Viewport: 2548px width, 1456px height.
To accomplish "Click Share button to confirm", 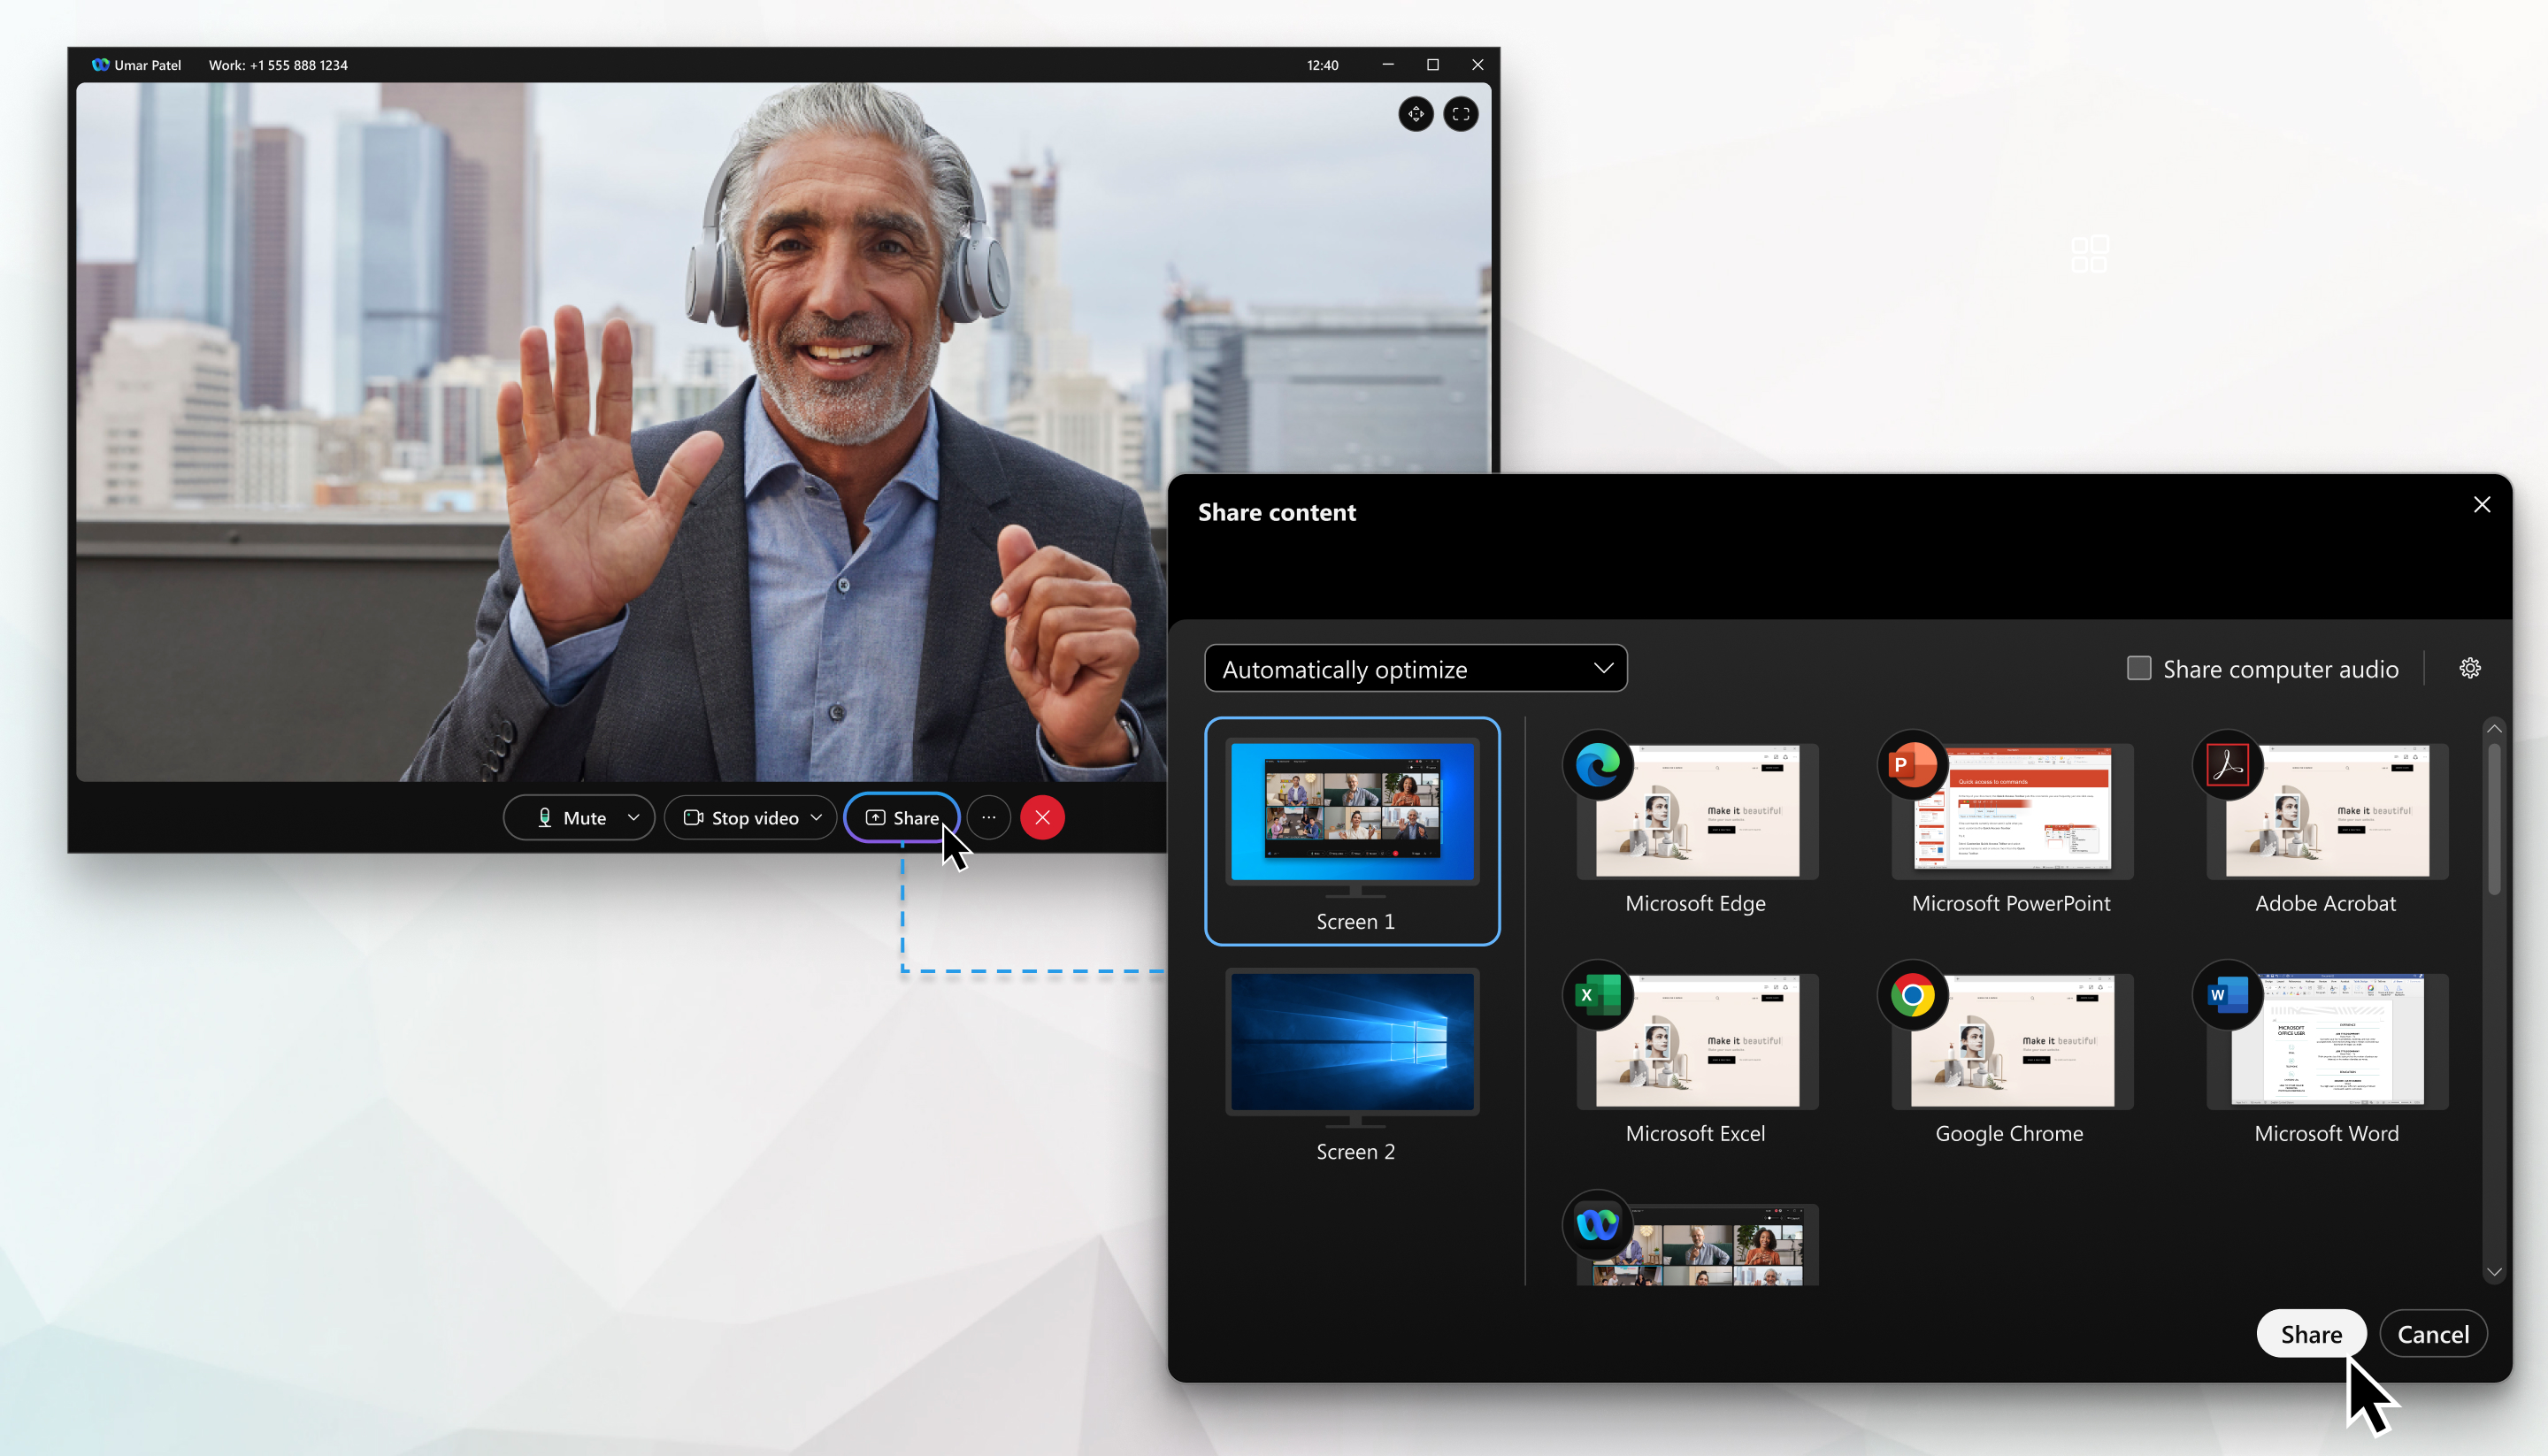I will [2310, 1334].
